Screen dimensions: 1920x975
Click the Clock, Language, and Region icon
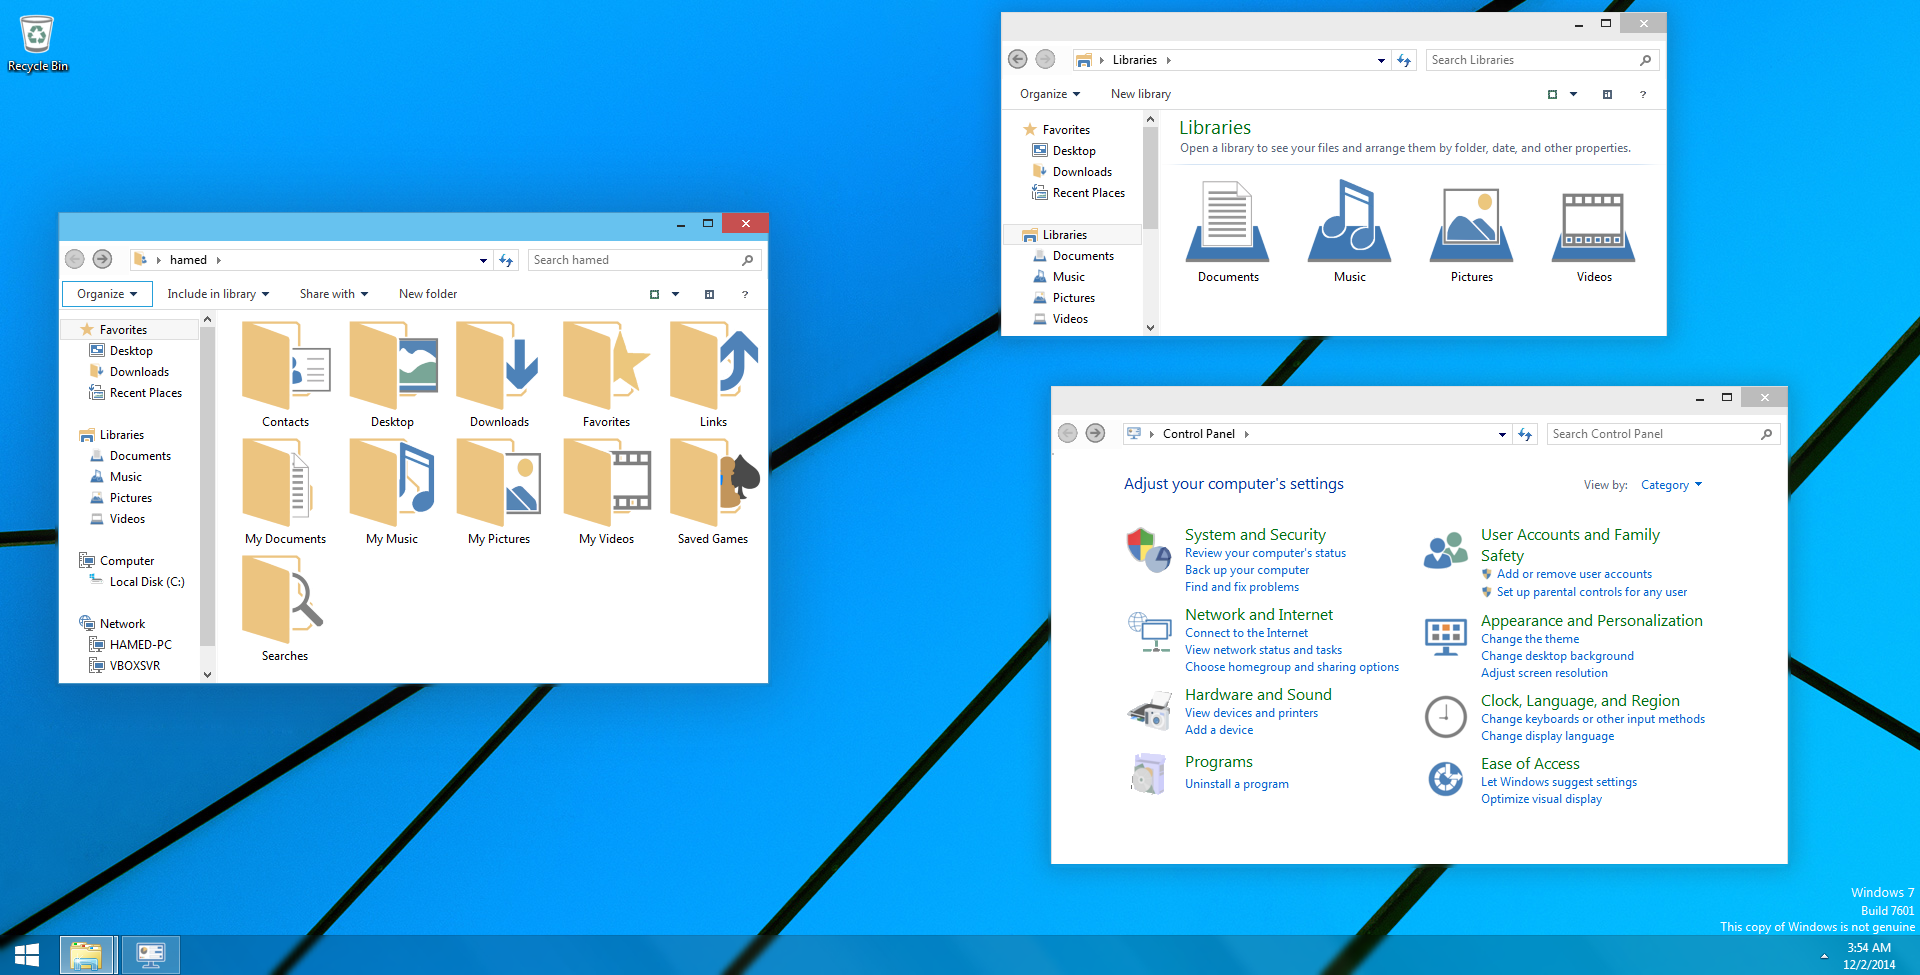1445,717
